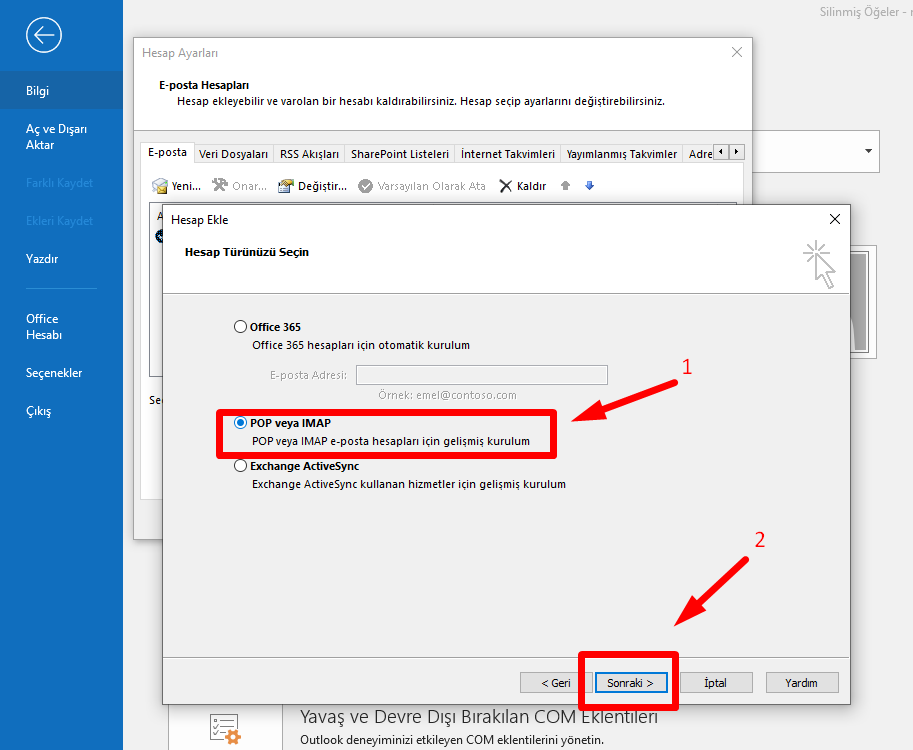Open Seçenekler in the left sidebar
The image size is (913, 750).
click(54, 373)
